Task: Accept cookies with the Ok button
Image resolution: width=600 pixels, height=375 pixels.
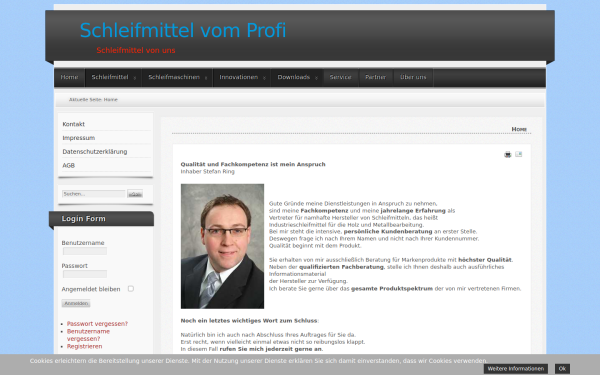Action: 562,369
